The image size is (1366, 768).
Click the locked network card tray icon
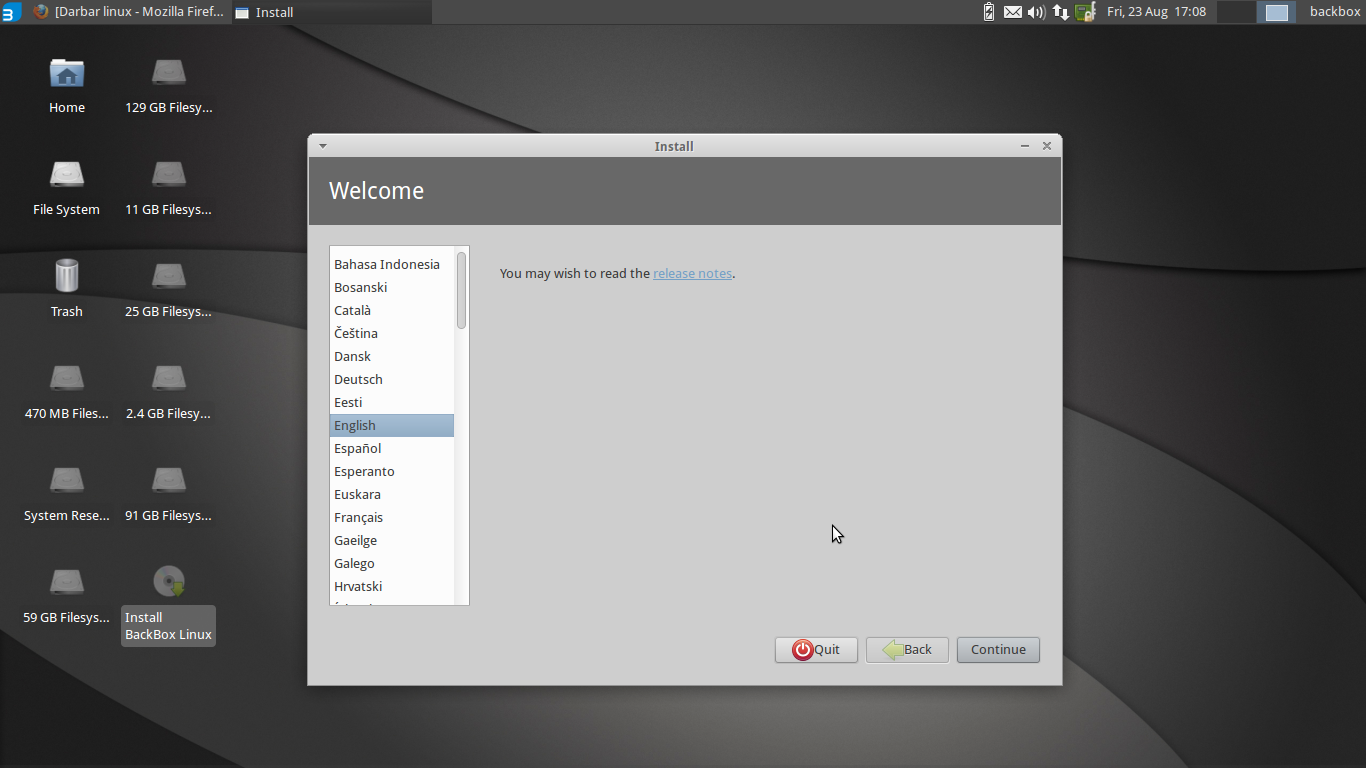pos(1085,12)
